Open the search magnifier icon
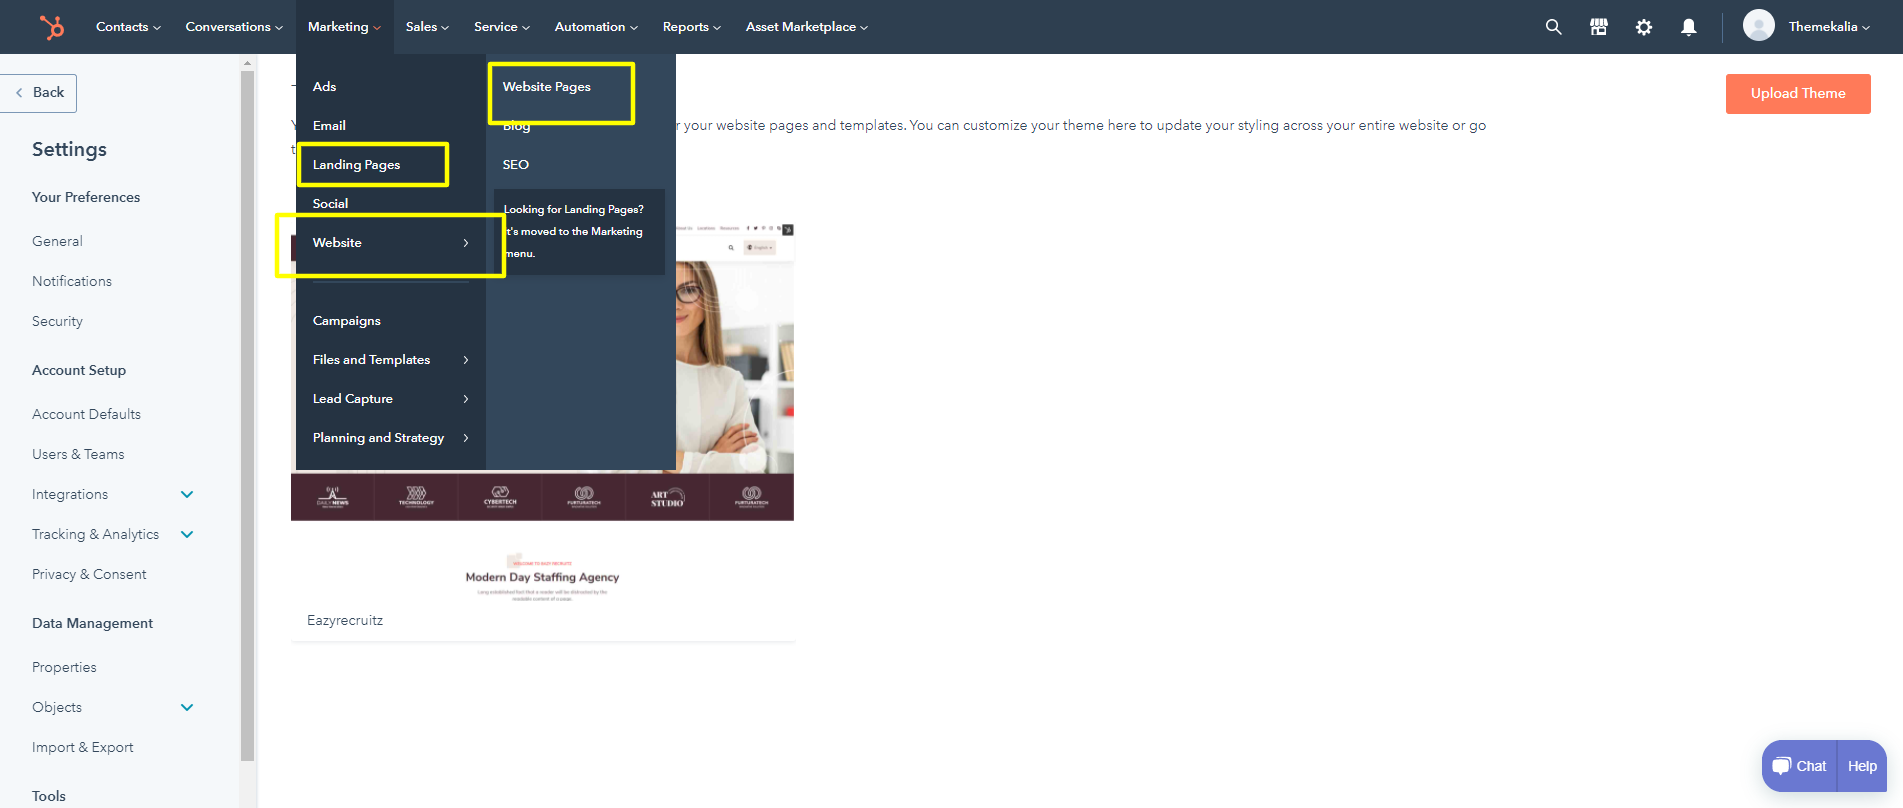The image size is (1903, 808). pos(1553,27)
